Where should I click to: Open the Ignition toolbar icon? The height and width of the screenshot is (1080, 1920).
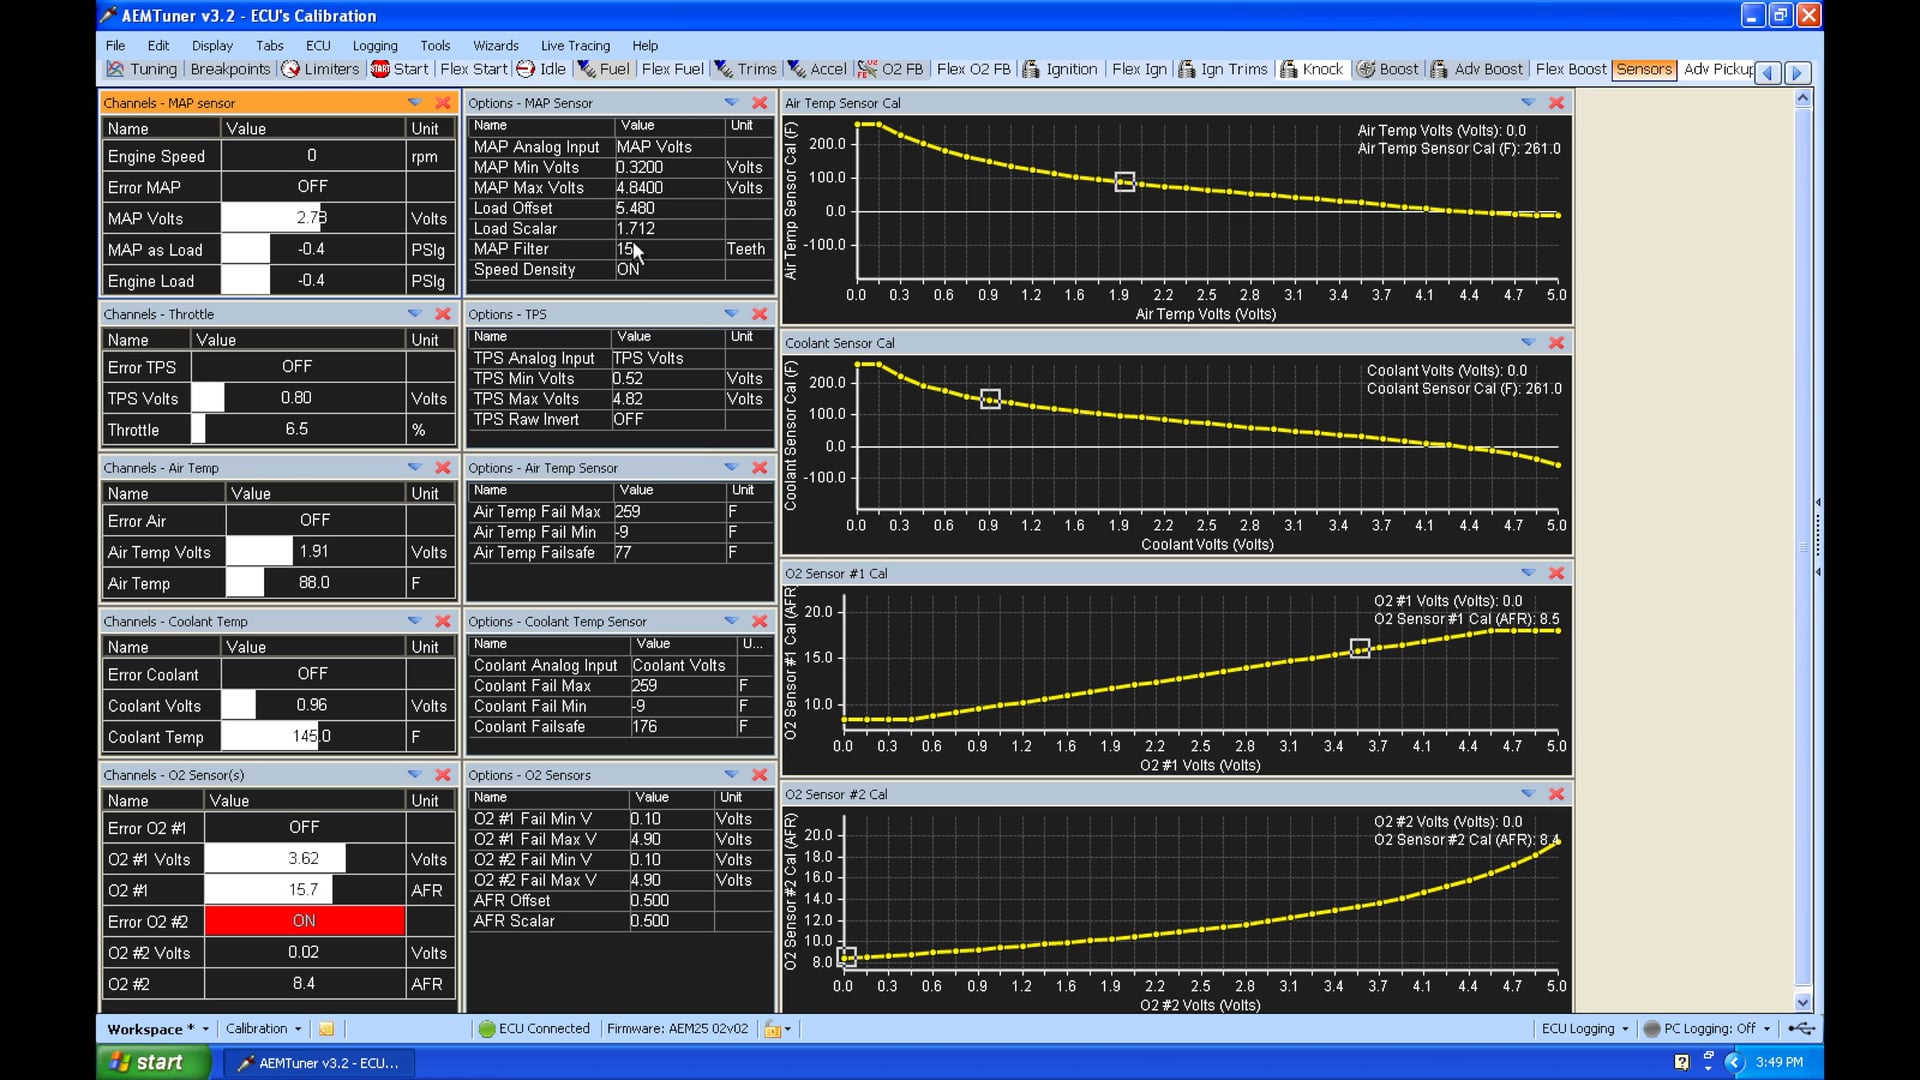tap(1061, 69)
